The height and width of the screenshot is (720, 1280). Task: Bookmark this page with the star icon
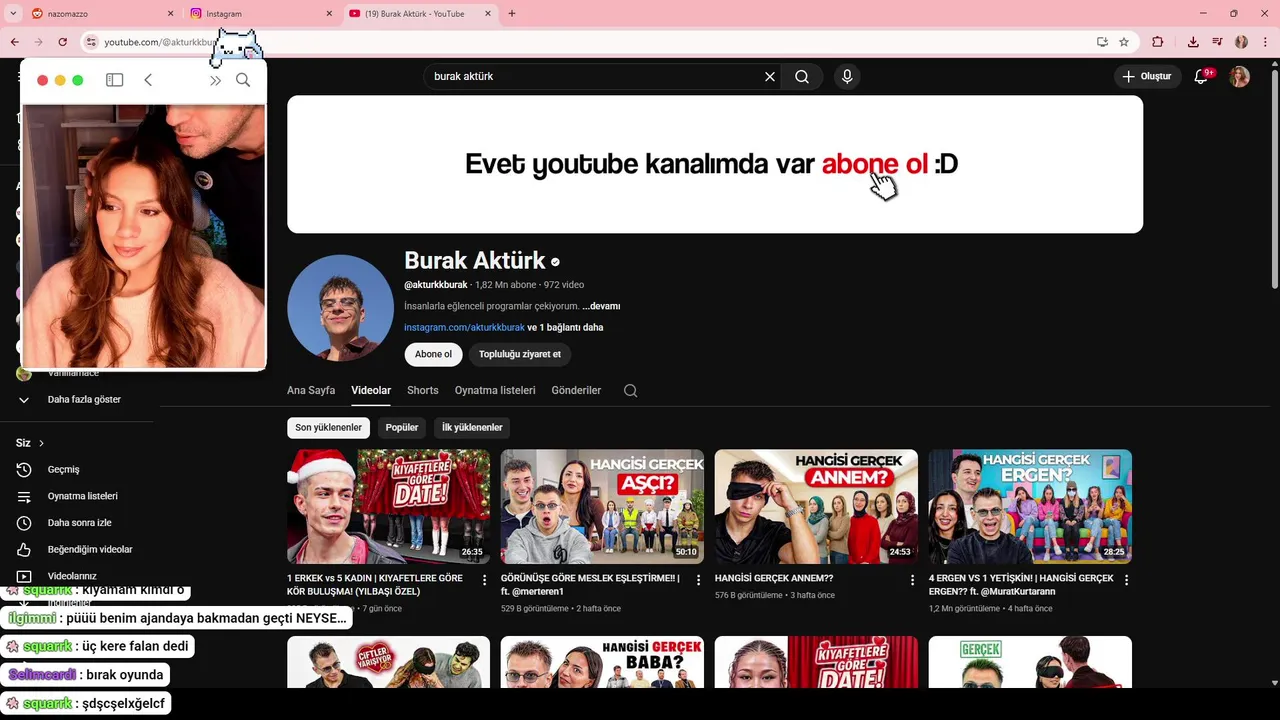pos(1124,42)
